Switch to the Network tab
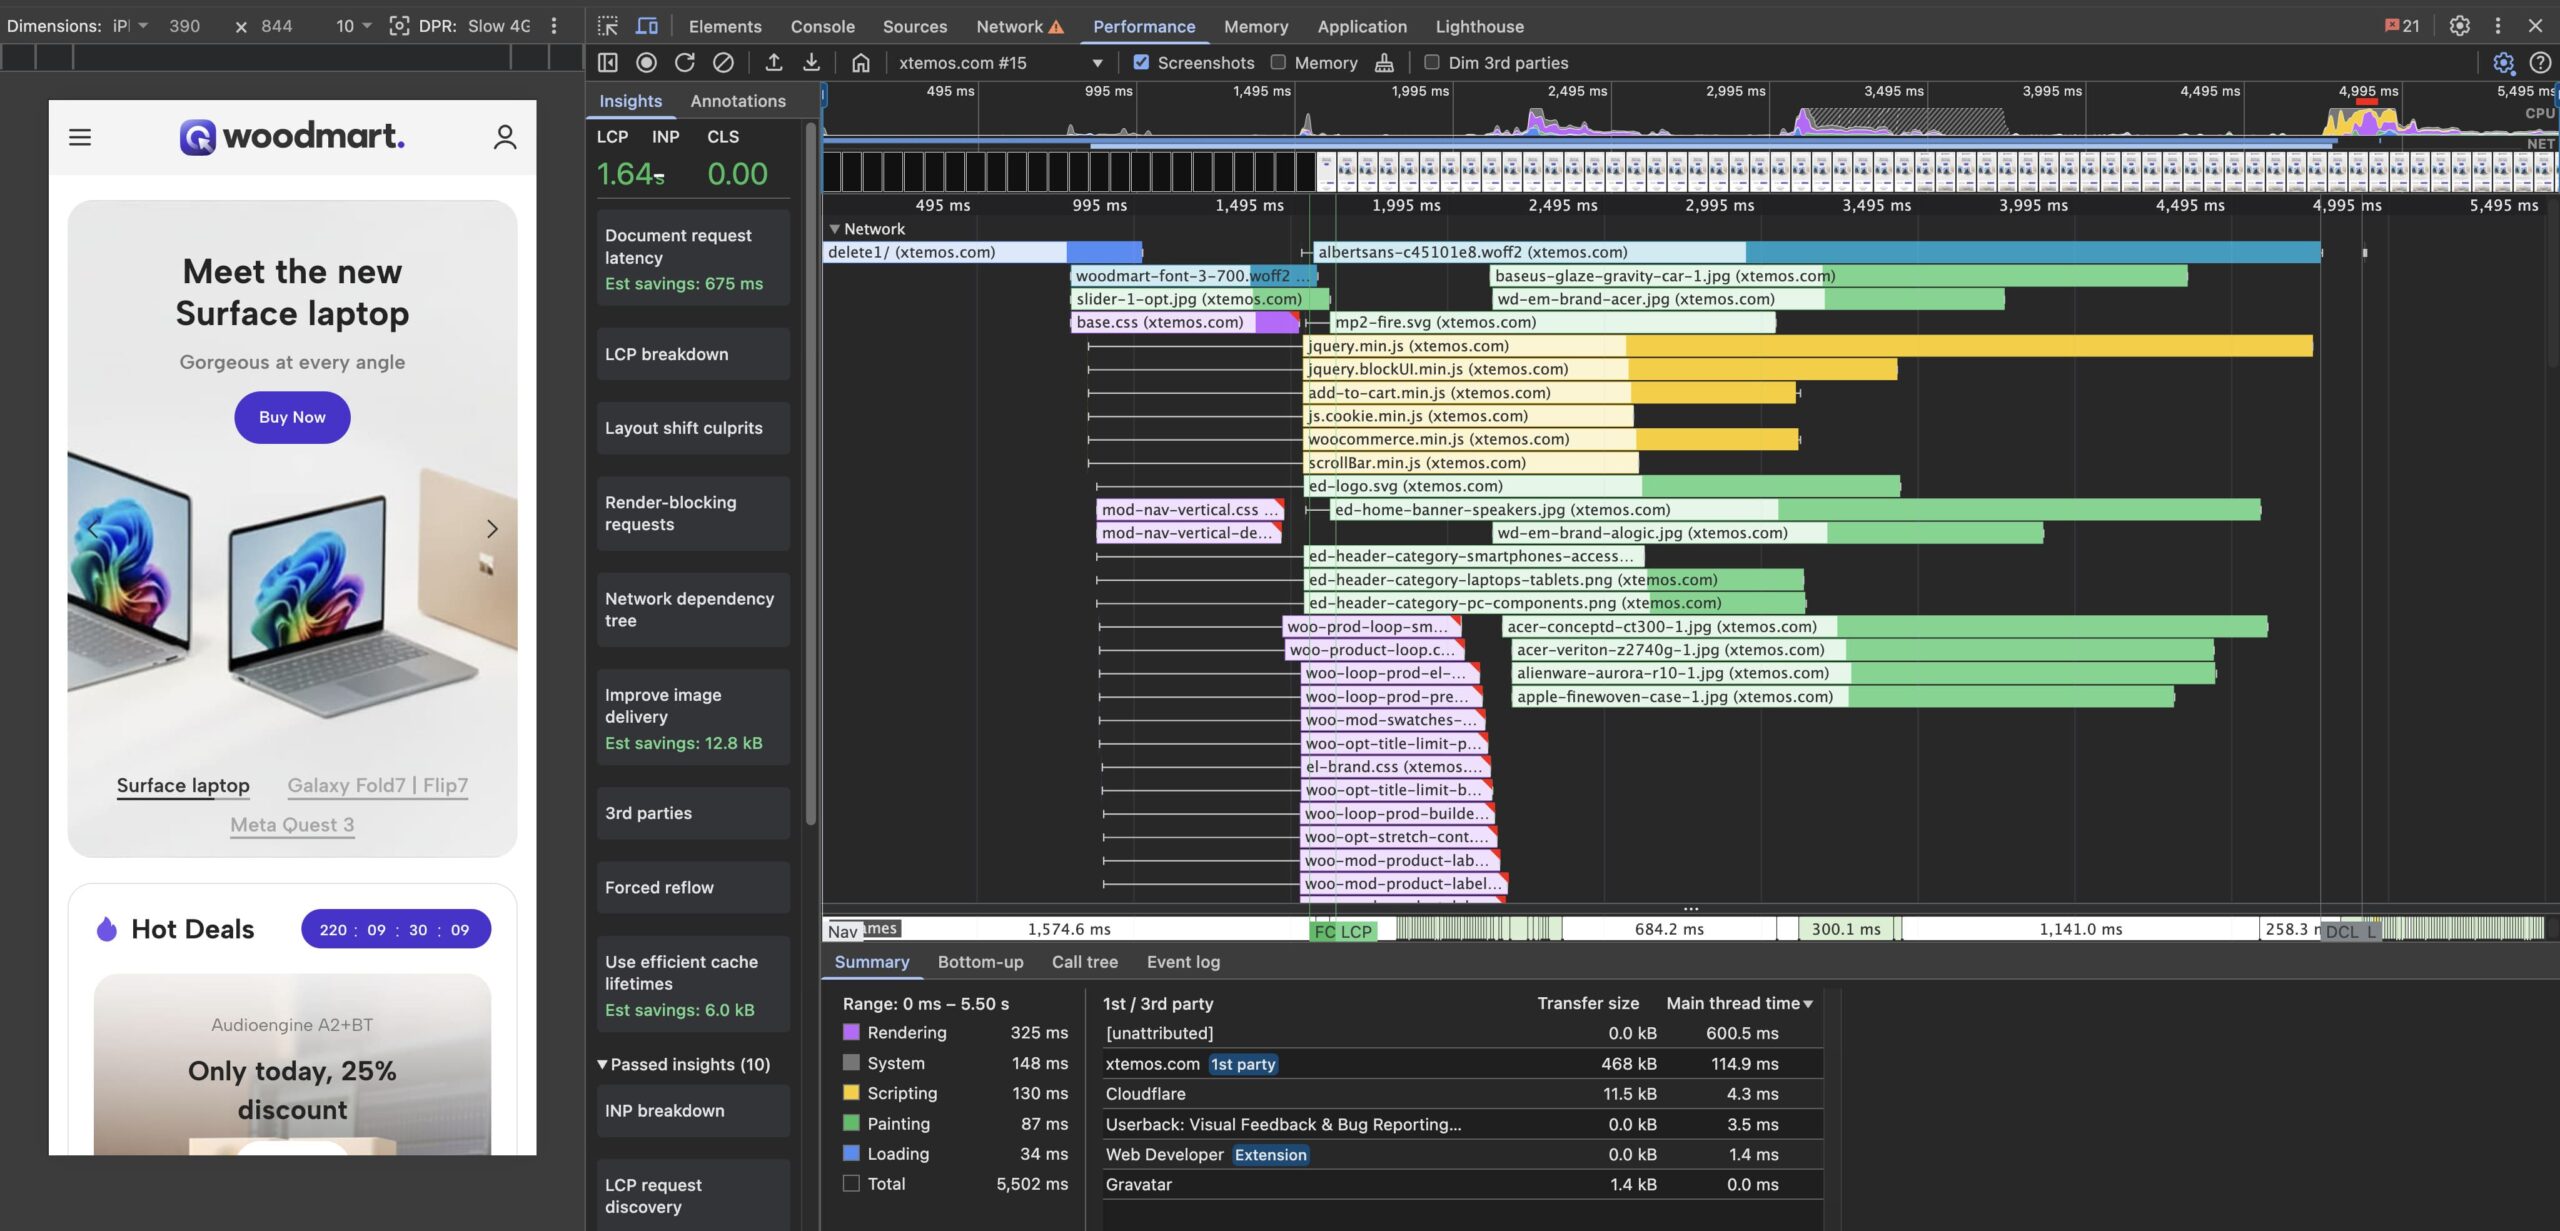Viewport: 2560px width, 1231px height. (x=1019, y=27)
